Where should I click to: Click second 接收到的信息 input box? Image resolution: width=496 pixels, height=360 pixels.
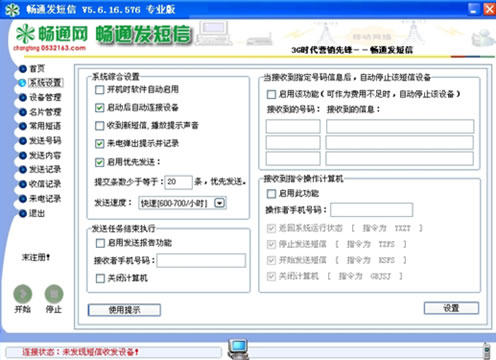[x=400, y=143]
